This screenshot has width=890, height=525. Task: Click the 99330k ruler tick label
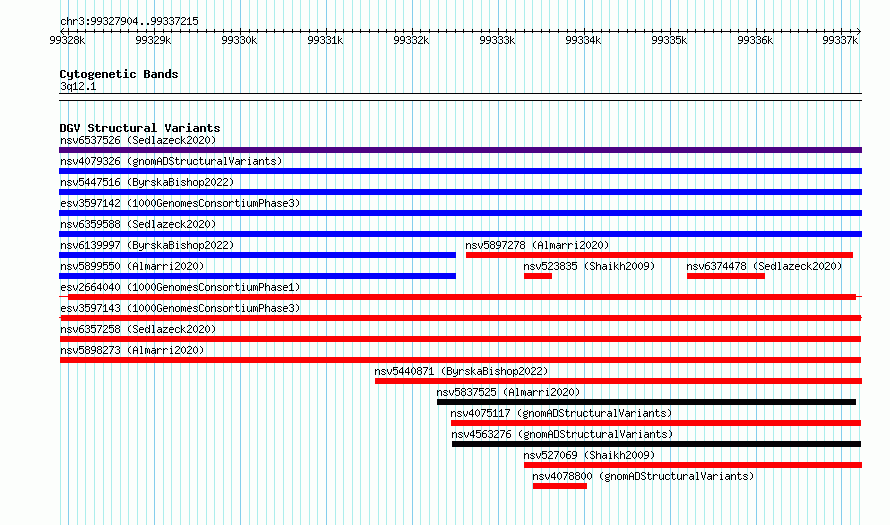[x=239, y=40]
